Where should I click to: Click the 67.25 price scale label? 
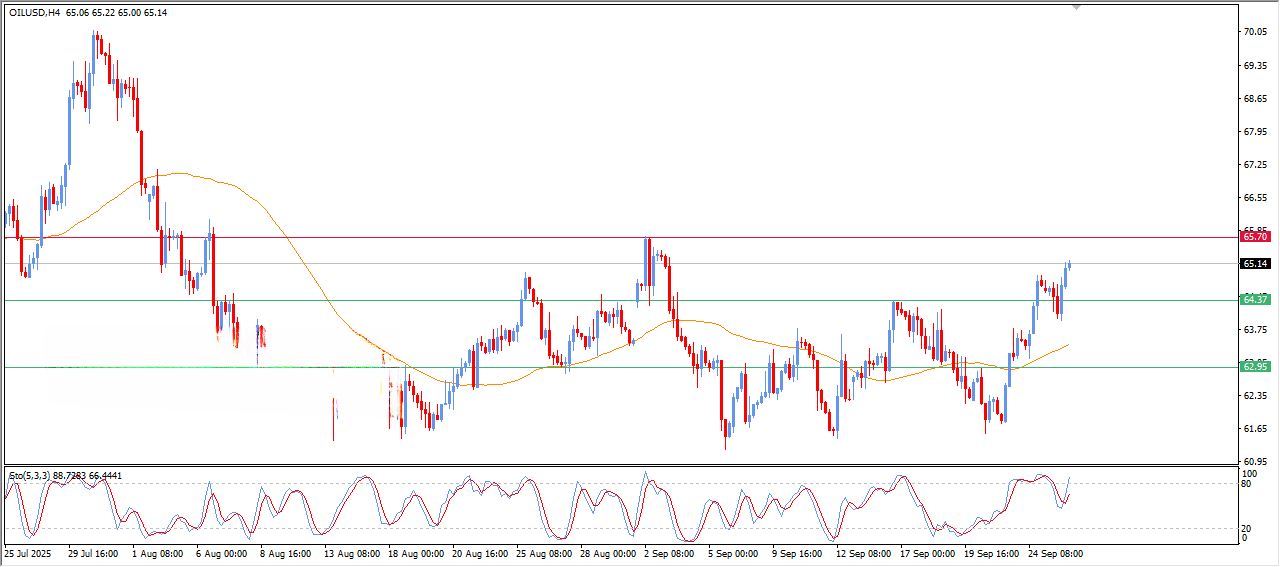click(1254, 165)
